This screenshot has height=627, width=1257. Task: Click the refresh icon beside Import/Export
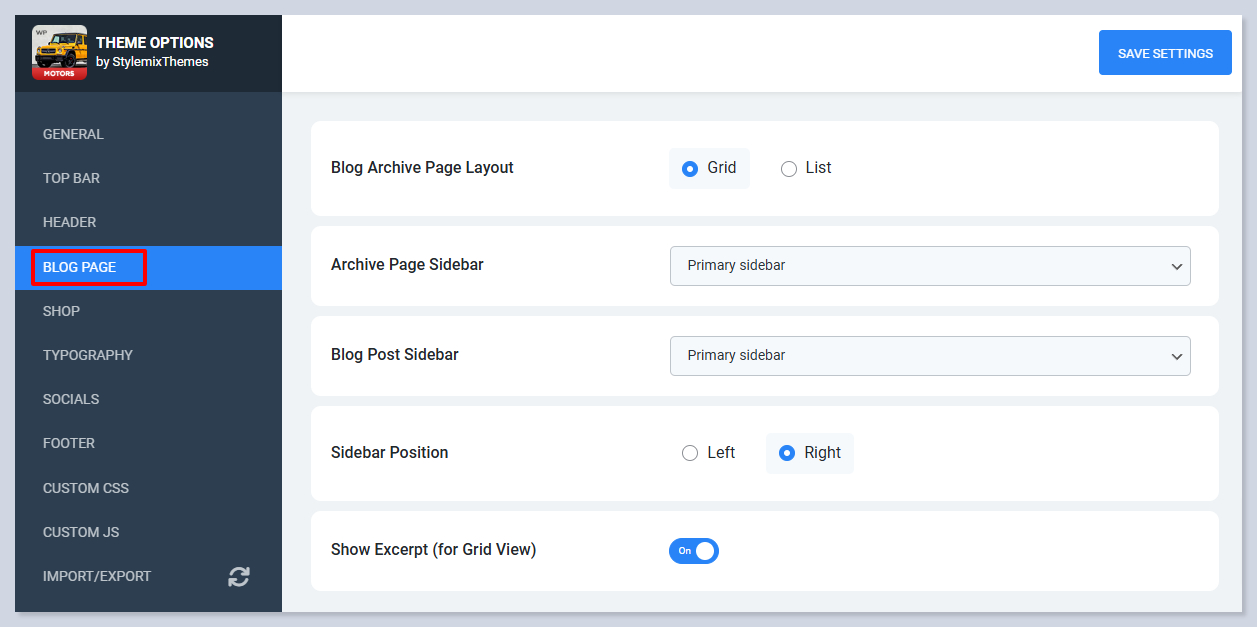[238, 576]
